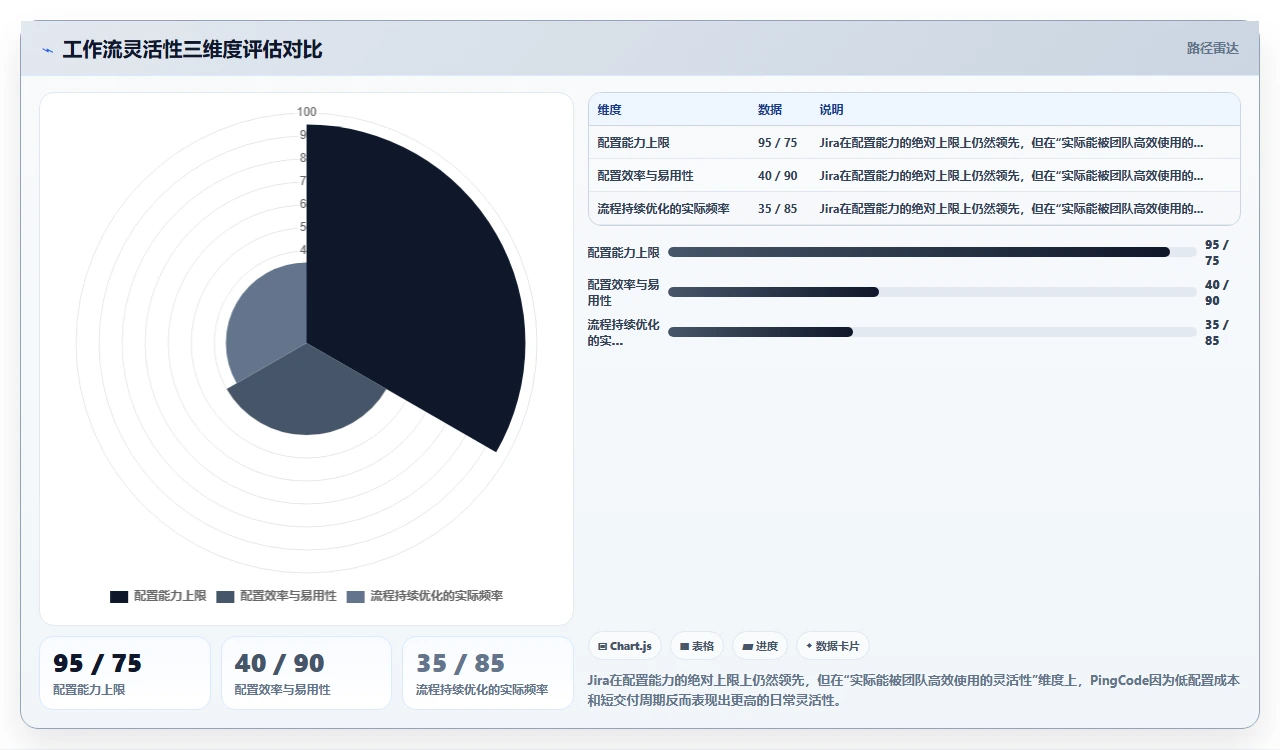Viewport: 1280px width, 750px height.
Task: Click the 95 / 75 progress bar value
Action: pyautogui.click(x=1217, y=252)
